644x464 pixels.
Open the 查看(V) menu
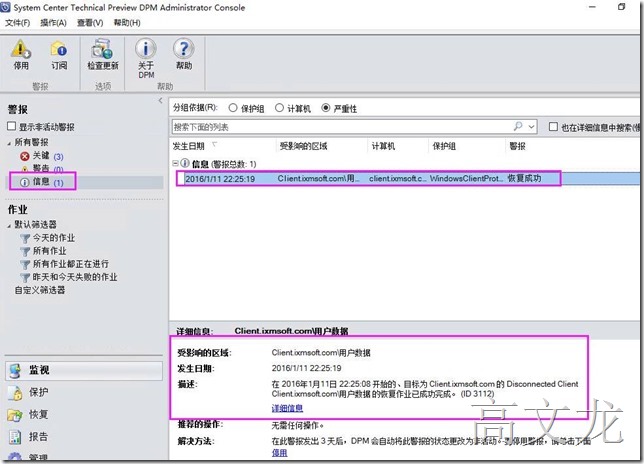coord(90,23)
